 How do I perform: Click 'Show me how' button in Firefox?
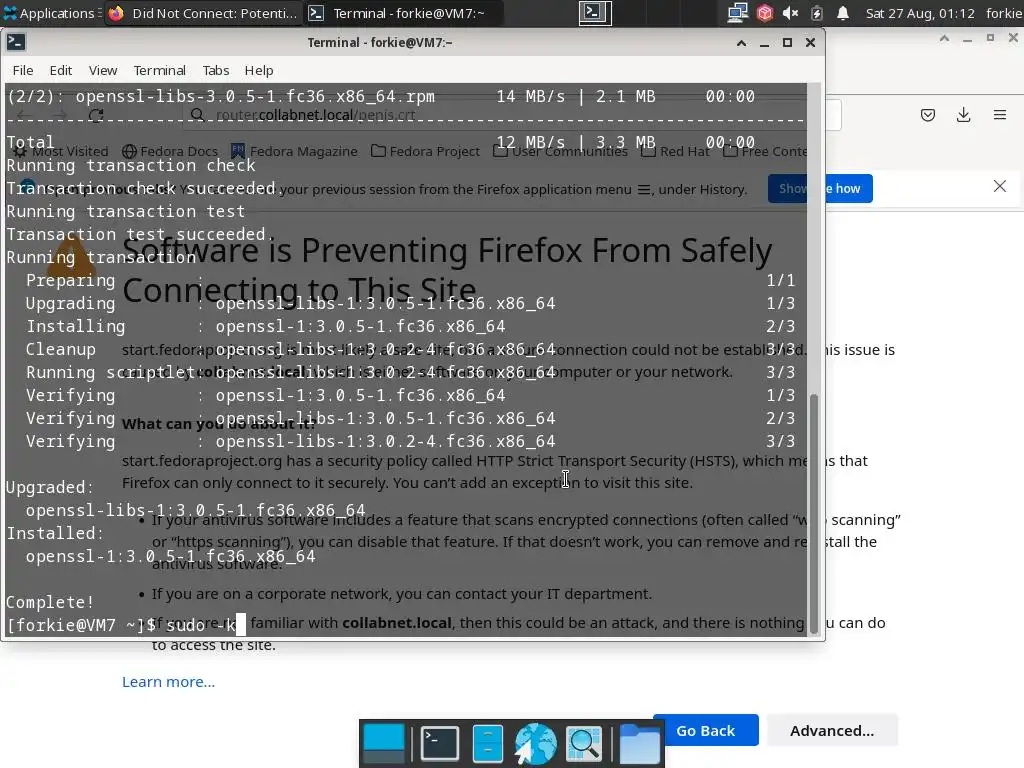point(820,189)
